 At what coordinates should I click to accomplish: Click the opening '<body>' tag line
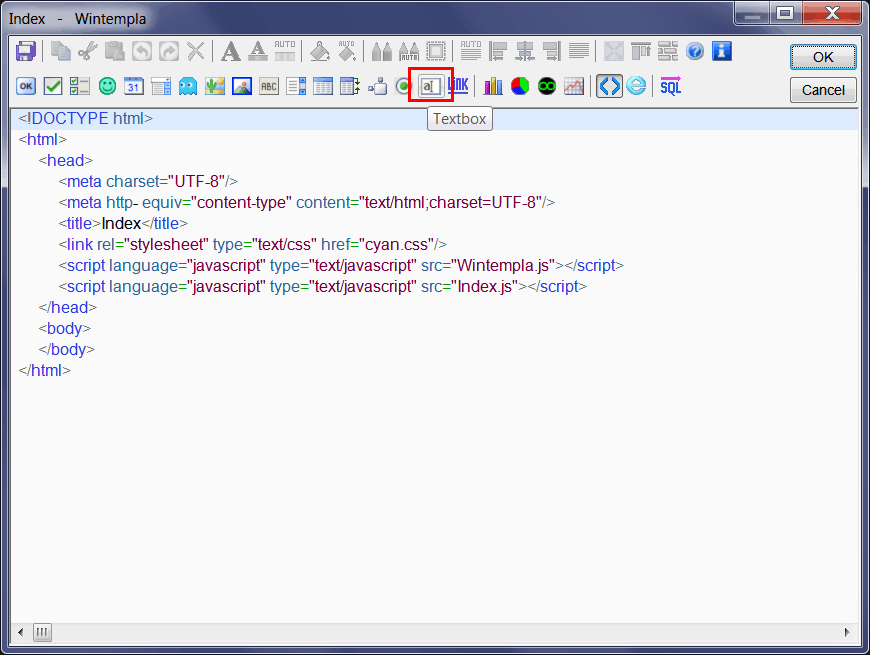(x=65, y=328)
